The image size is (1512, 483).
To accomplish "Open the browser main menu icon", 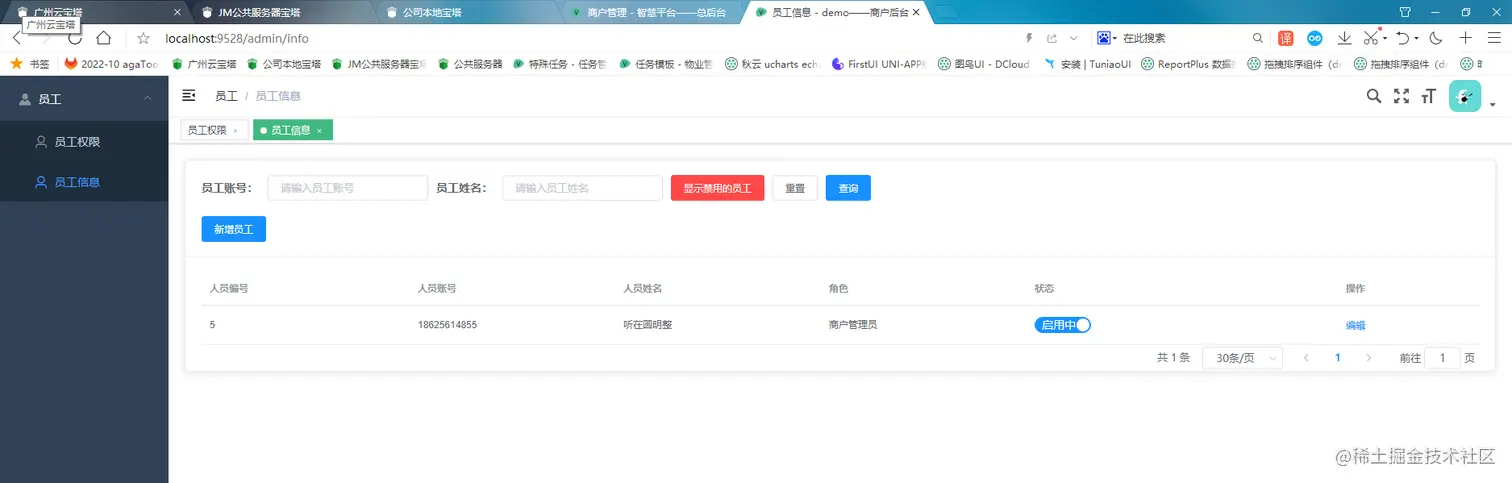I will (x=1494, y=38).
